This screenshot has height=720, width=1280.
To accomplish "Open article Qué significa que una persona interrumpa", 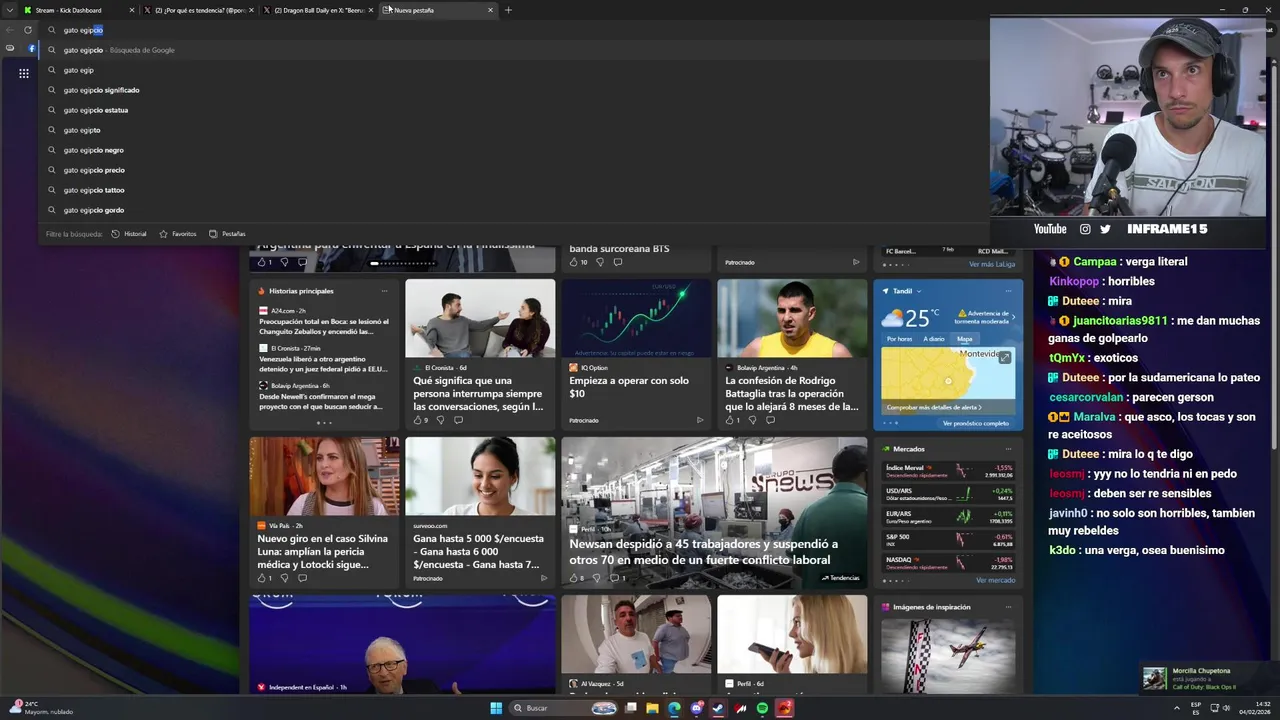I will [479, 394].
